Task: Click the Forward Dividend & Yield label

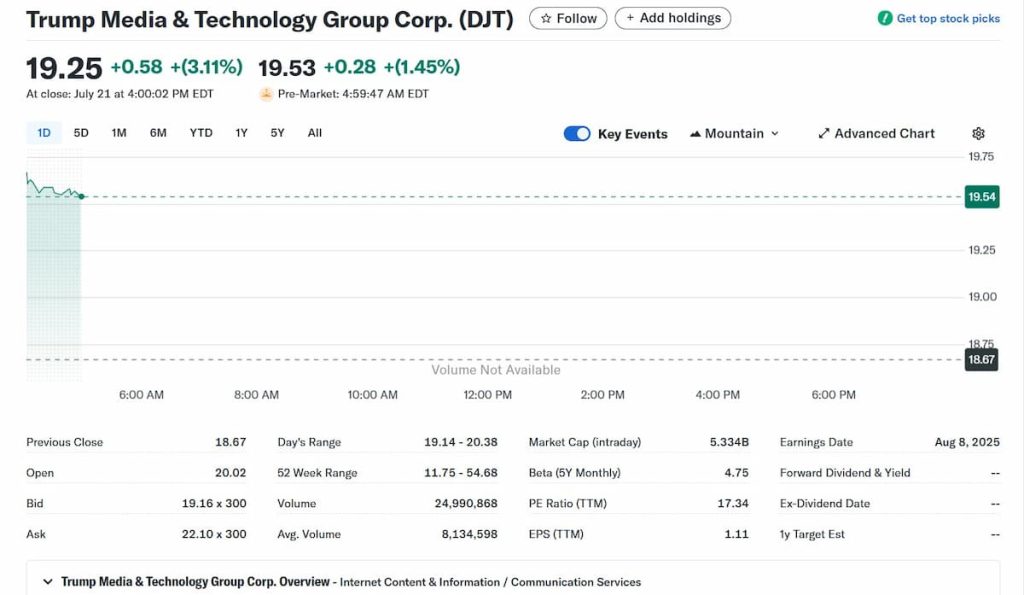Action: click(844, 473)
